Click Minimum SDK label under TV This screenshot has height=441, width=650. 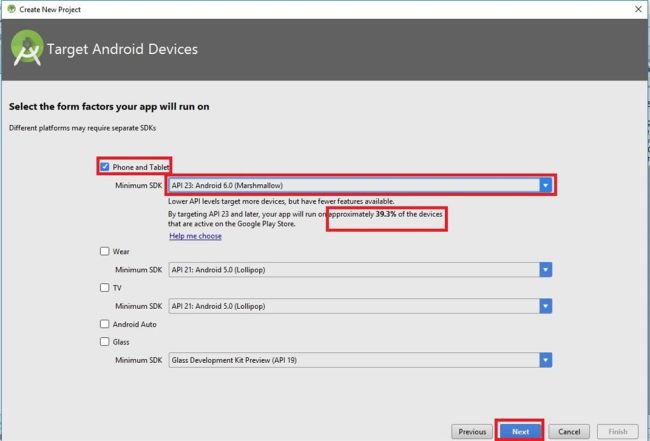pyautogui.click(x=138, y=306)
